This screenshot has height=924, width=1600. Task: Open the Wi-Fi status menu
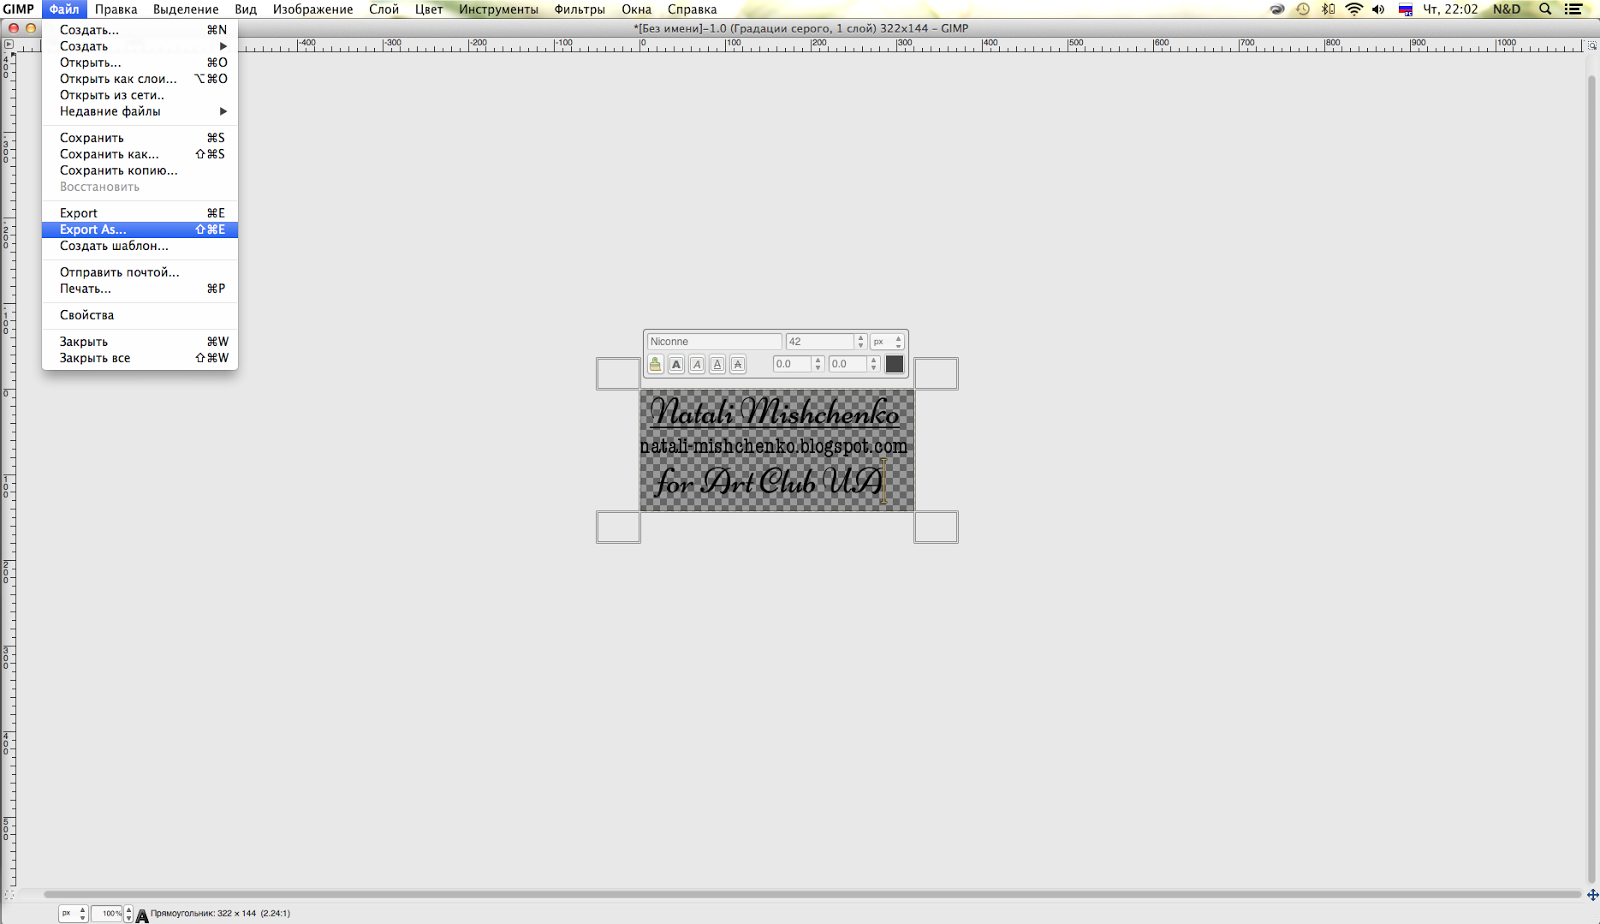click(x=1354, y=9)
